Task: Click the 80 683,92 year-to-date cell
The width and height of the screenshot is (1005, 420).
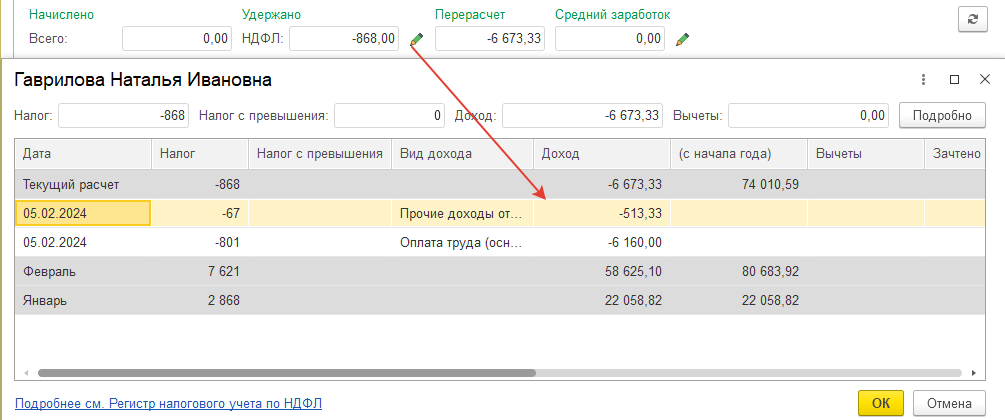Action: point(738,271)
